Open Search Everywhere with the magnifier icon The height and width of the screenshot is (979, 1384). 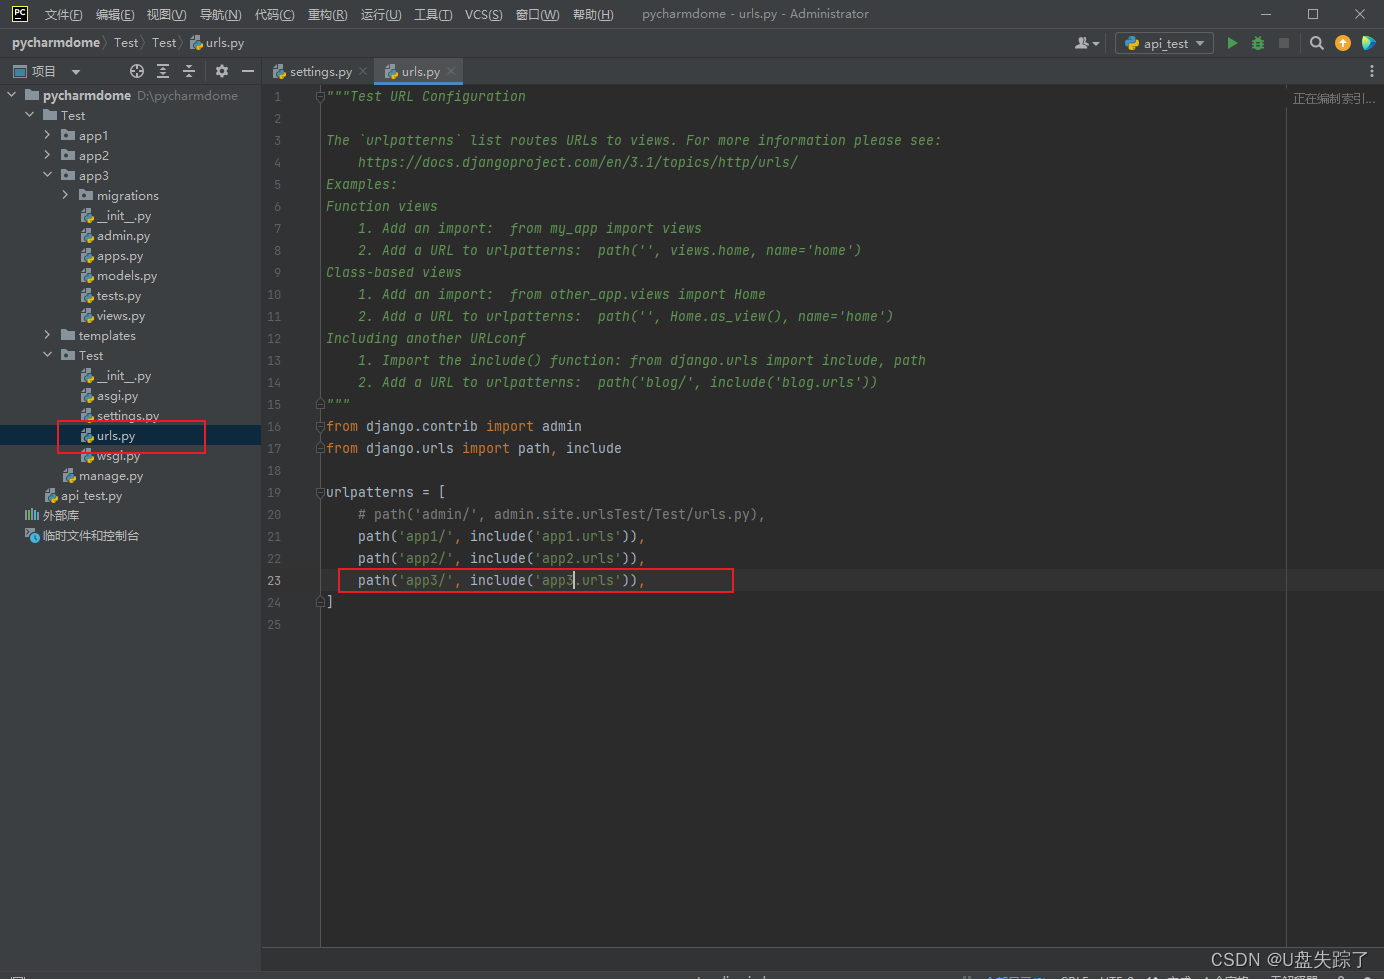coord(1316,43)
